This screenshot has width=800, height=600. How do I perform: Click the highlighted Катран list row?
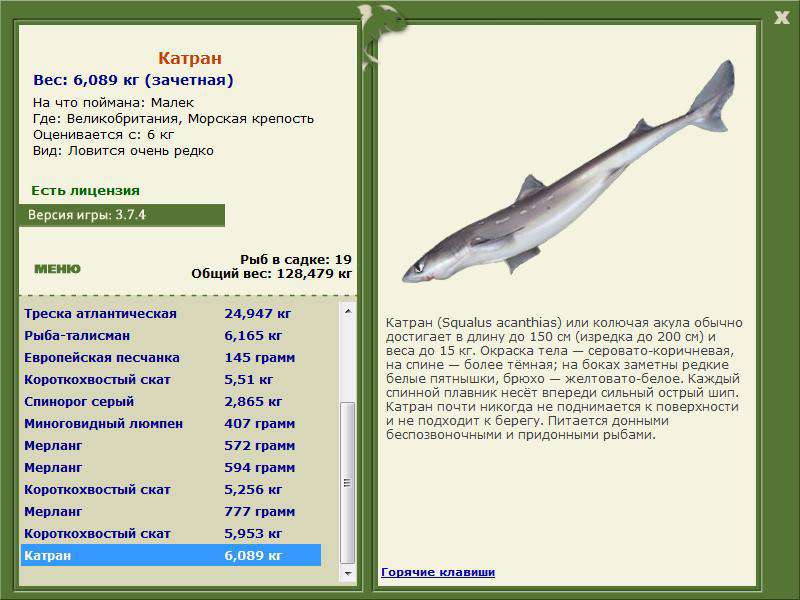click(171, 555)
